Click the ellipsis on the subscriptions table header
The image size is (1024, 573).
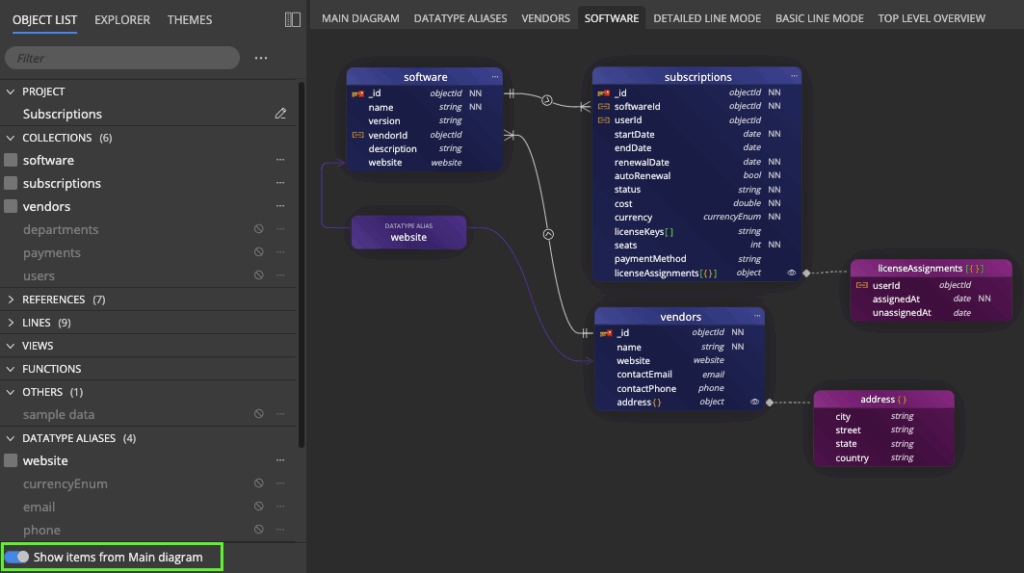792,77
